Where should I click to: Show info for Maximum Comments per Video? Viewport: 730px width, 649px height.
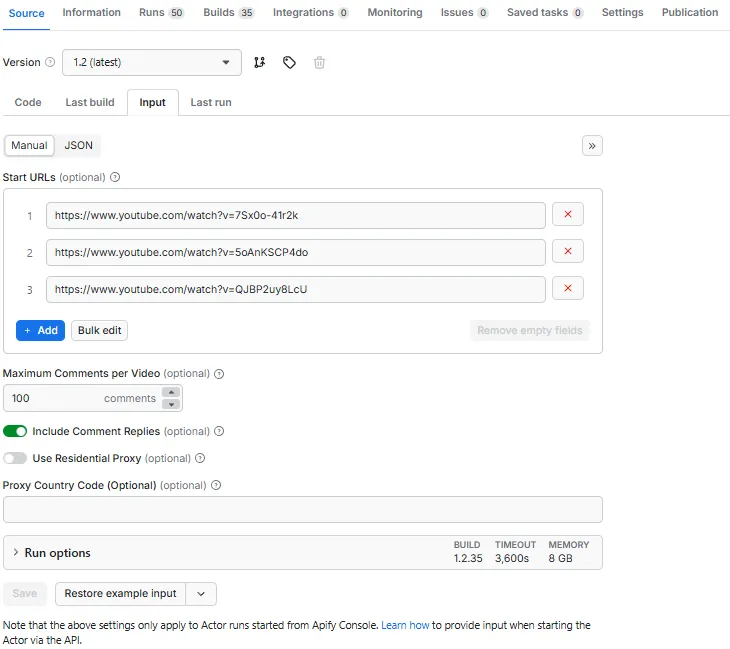(x=219, y=374)
